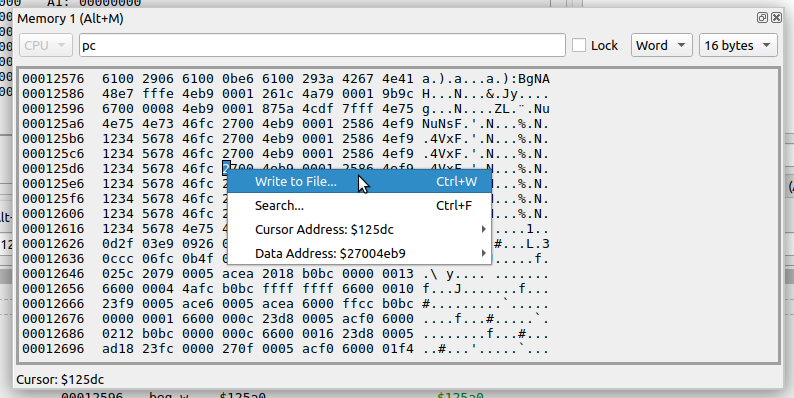Click word 4cdf in row 00012596

318,109
